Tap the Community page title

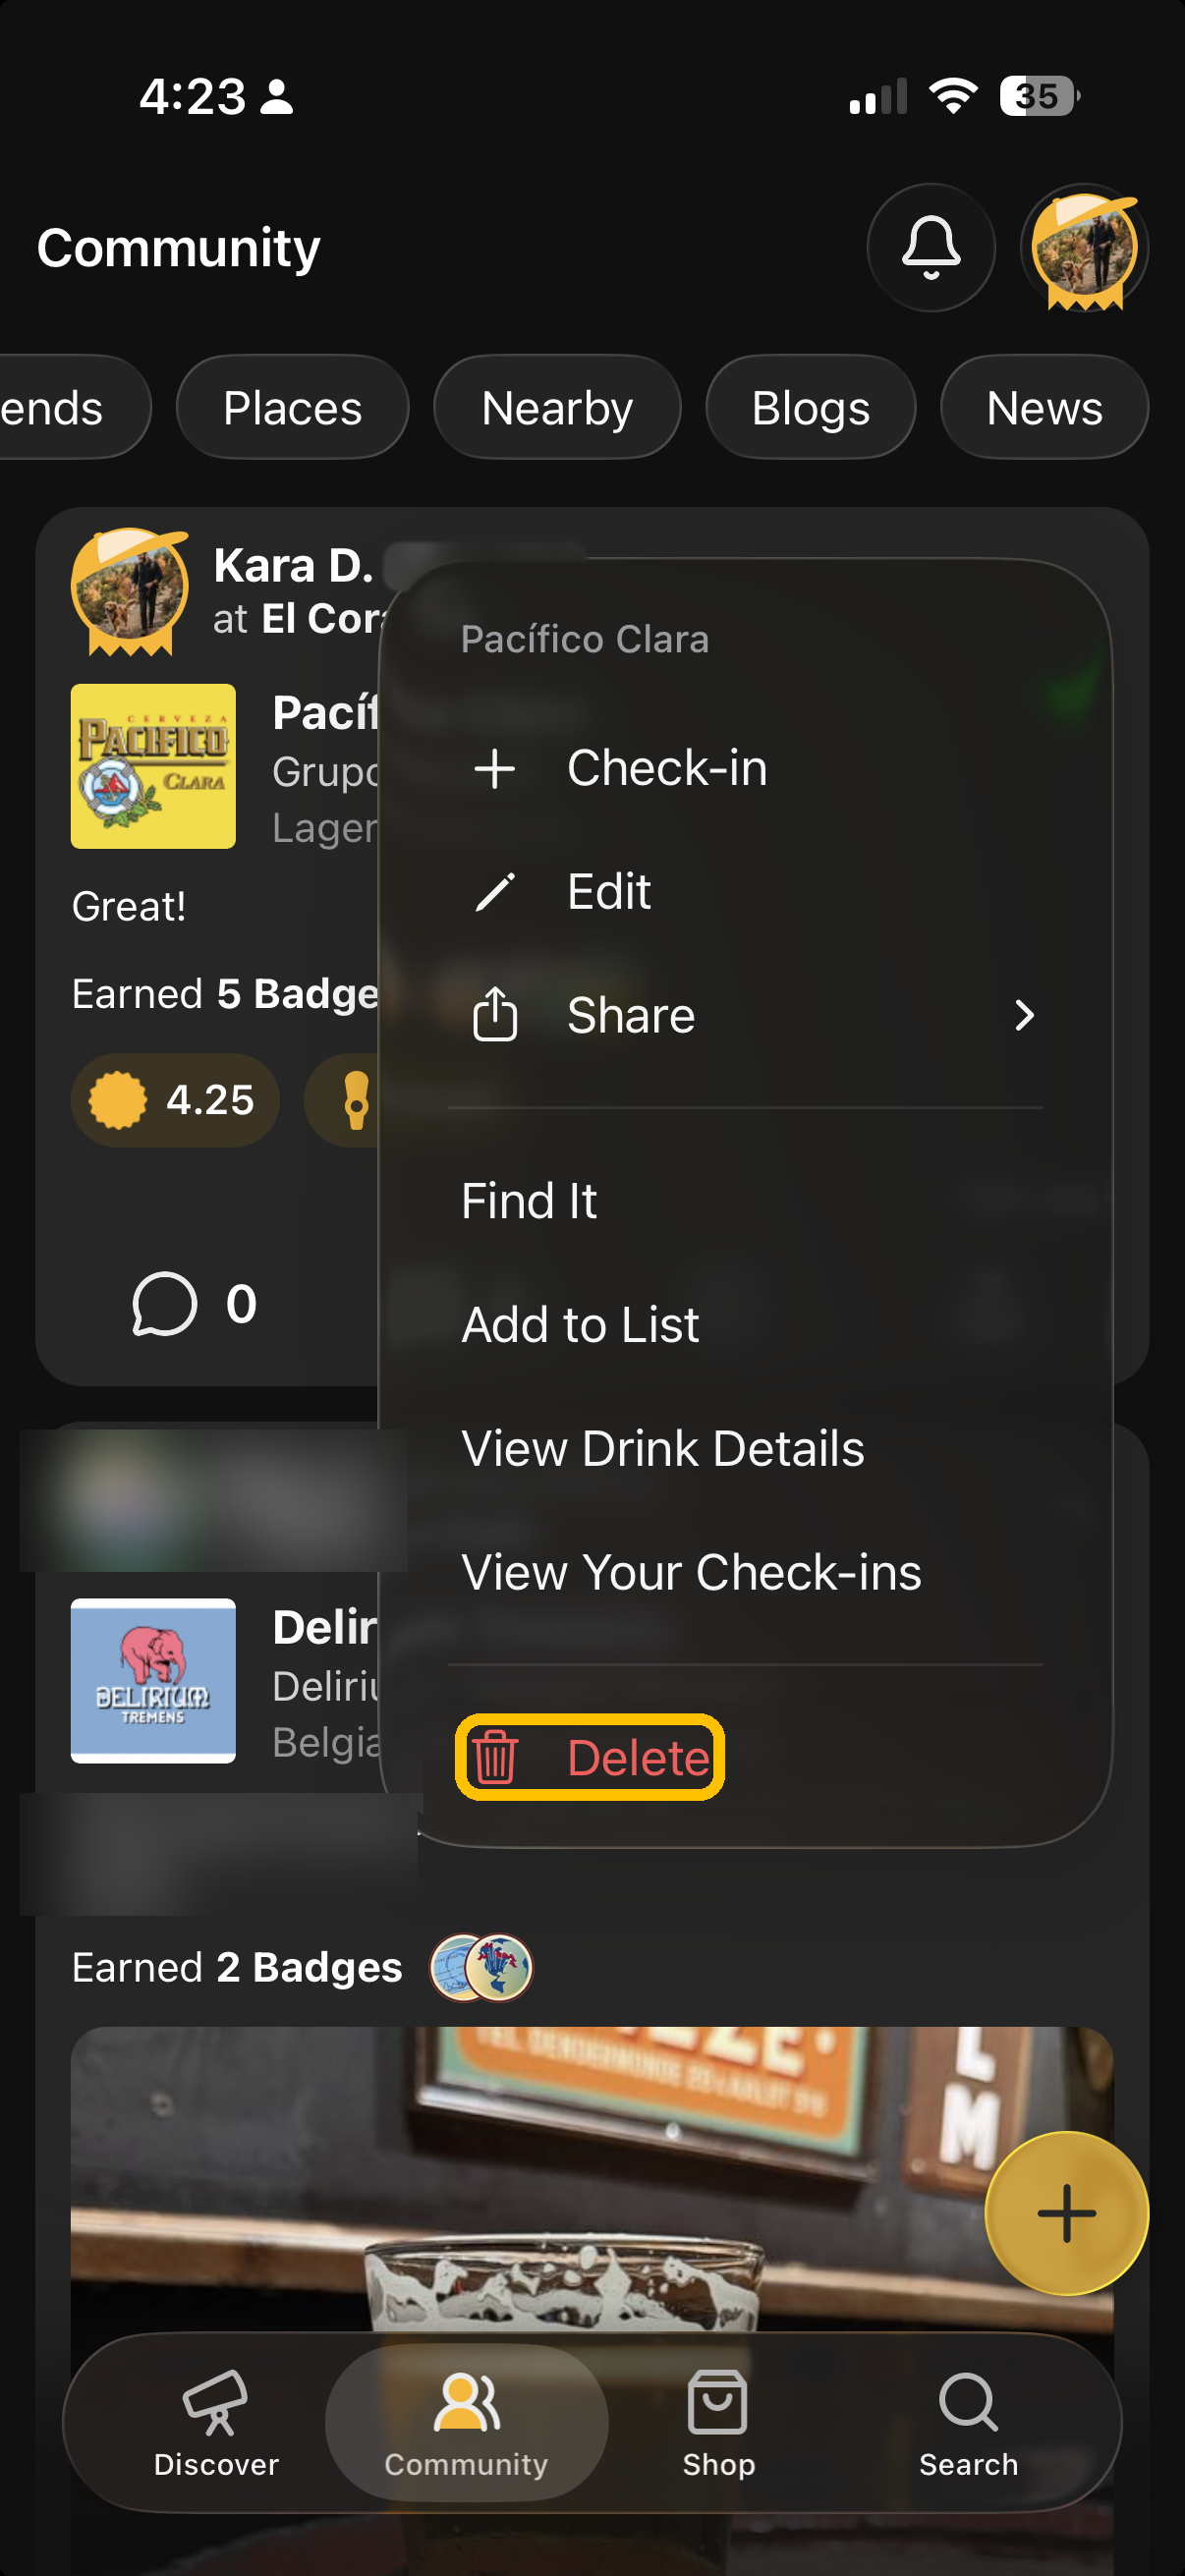click(179, 247)
